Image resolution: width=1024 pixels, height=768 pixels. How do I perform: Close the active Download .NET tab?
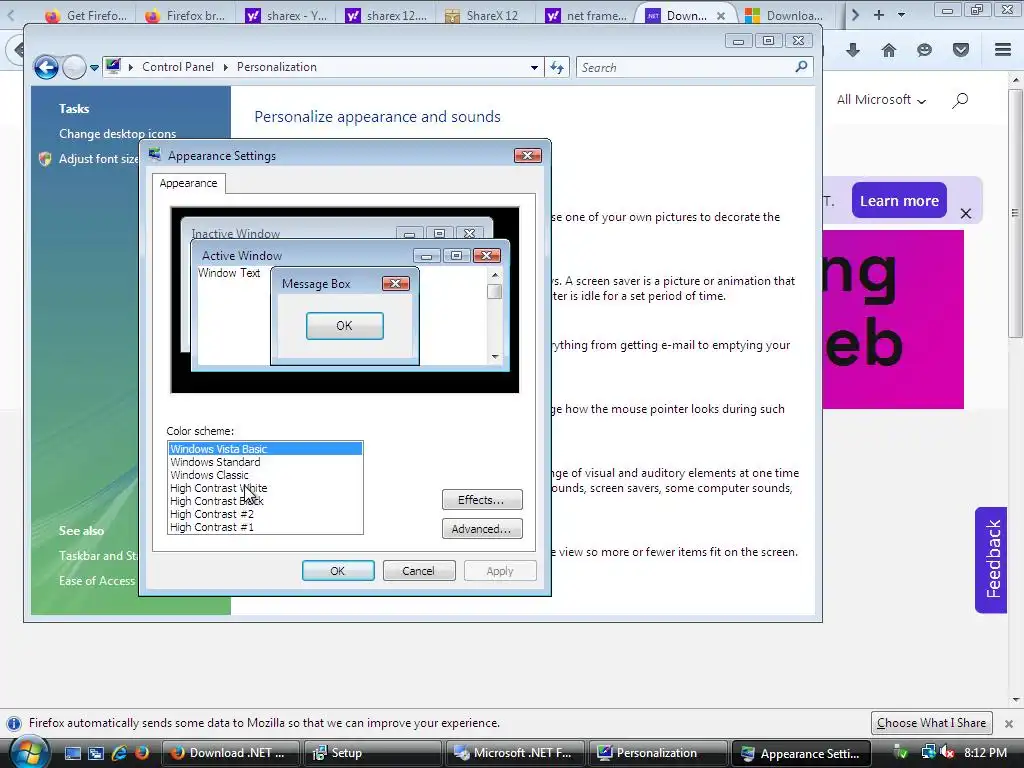coord(720,16)
